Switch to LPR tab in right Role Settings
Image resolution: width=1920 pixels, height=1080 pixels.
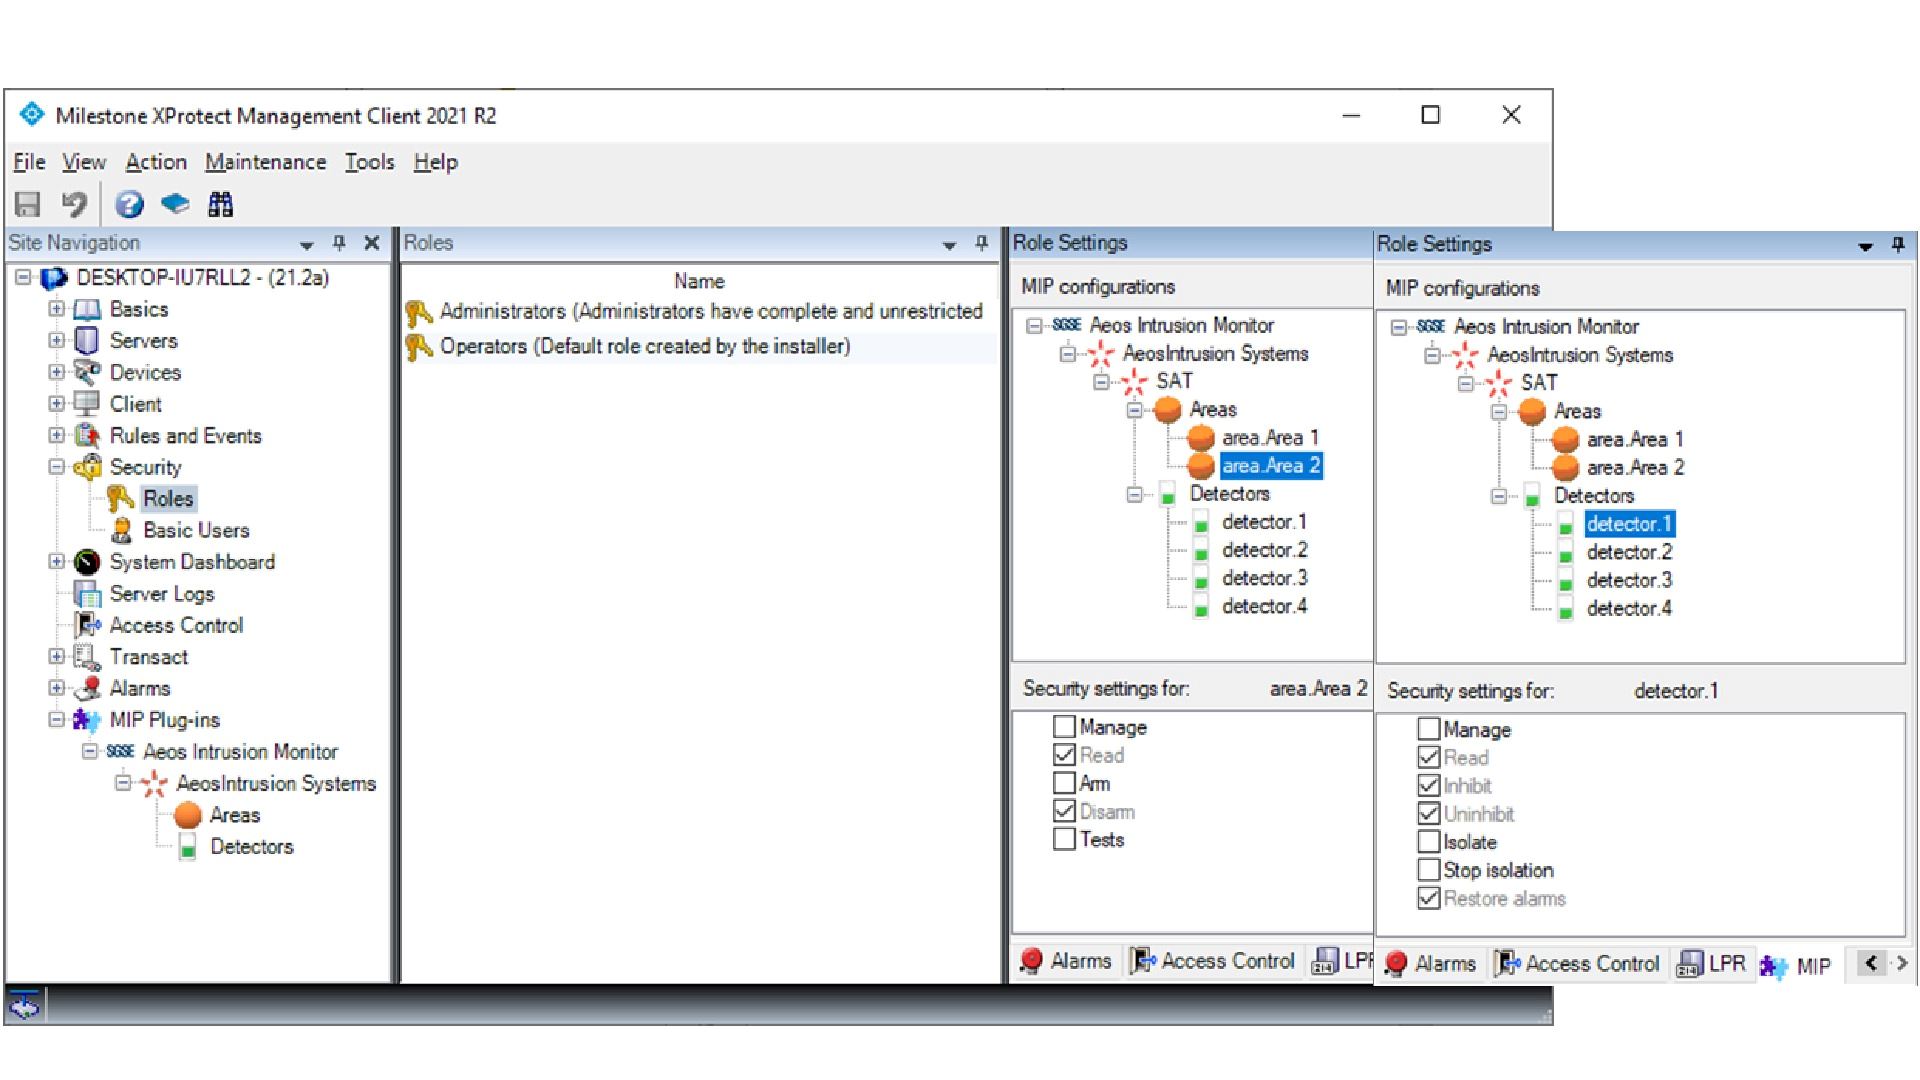coord(1711,964)
